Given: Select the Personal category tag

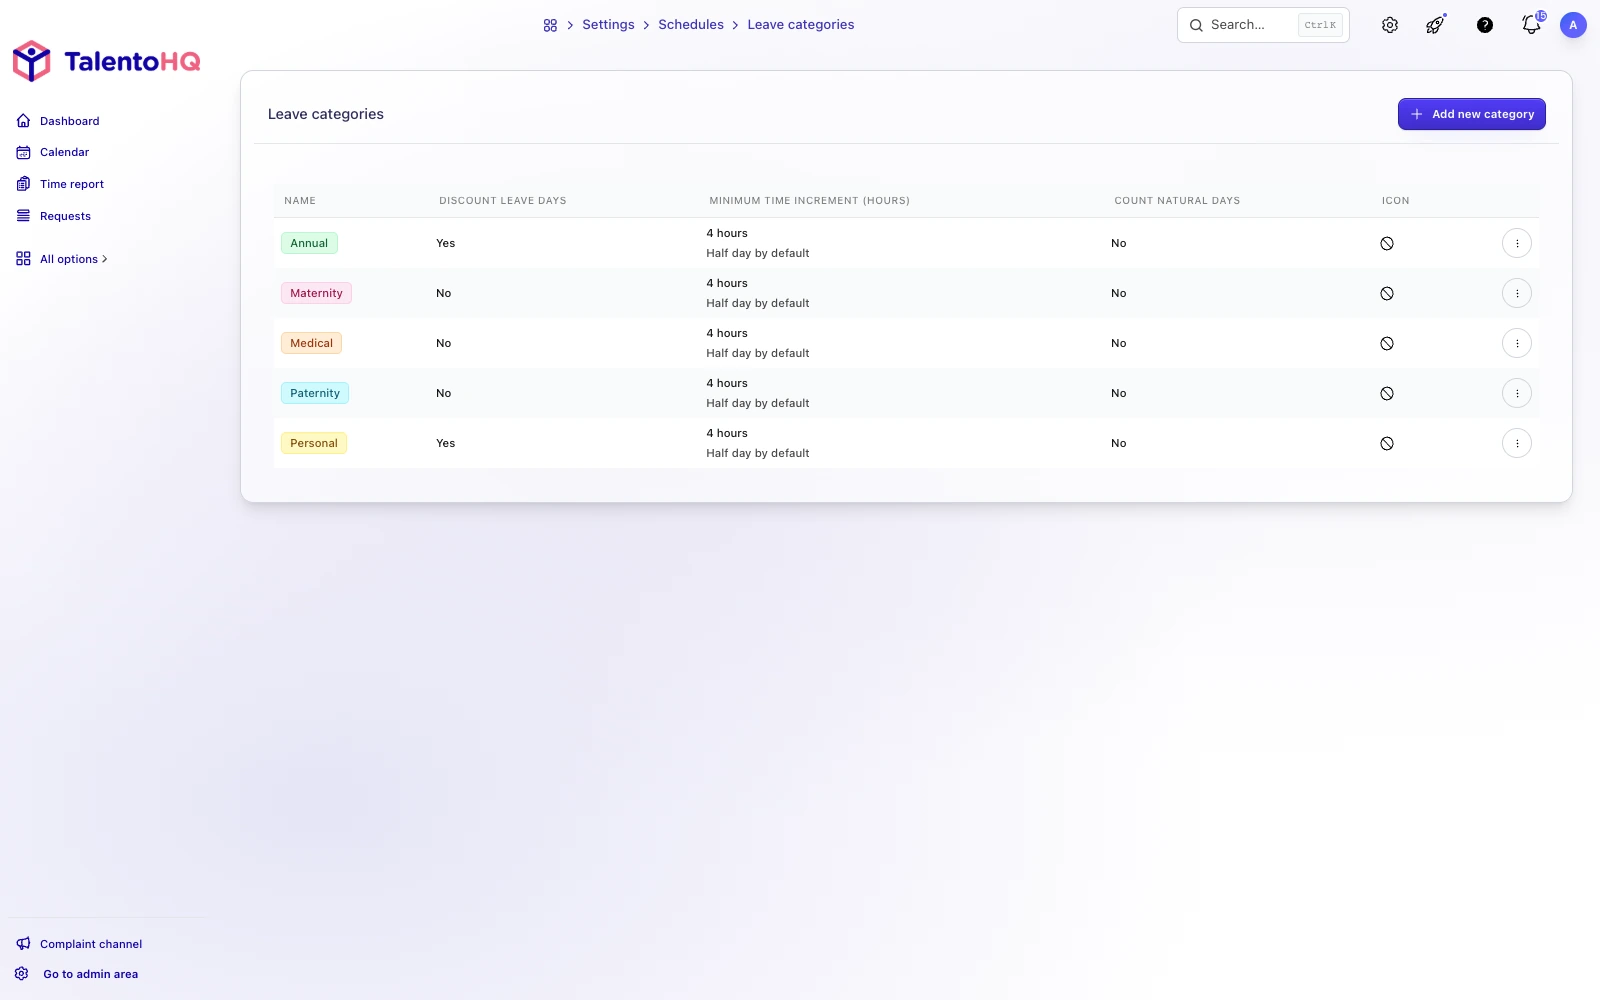Looking at the screenshot, I should [x=314, y=443].
